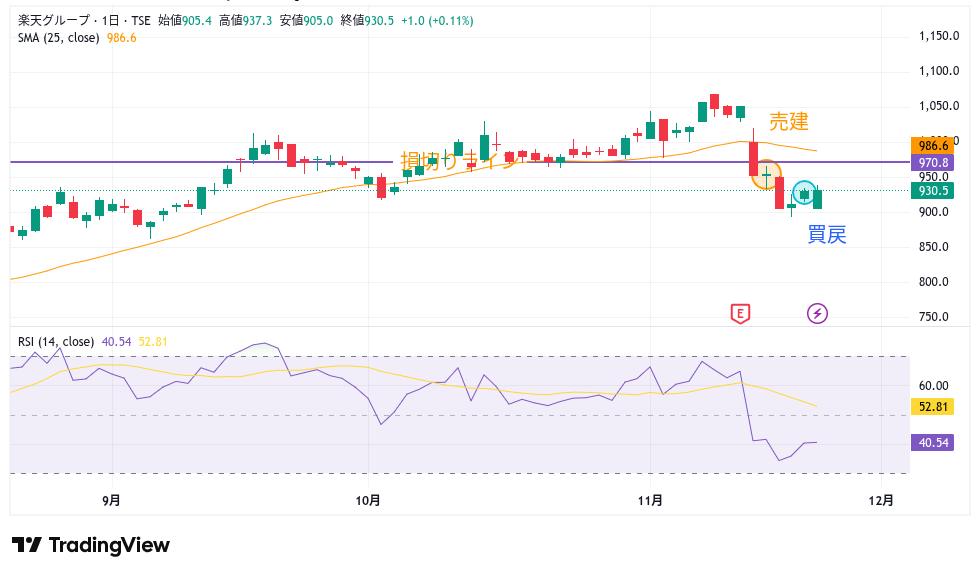The height and width of the screenshot is (575, 980).
Task: Click the TradingView wordmark text
Action: click(x=109, y=545)
